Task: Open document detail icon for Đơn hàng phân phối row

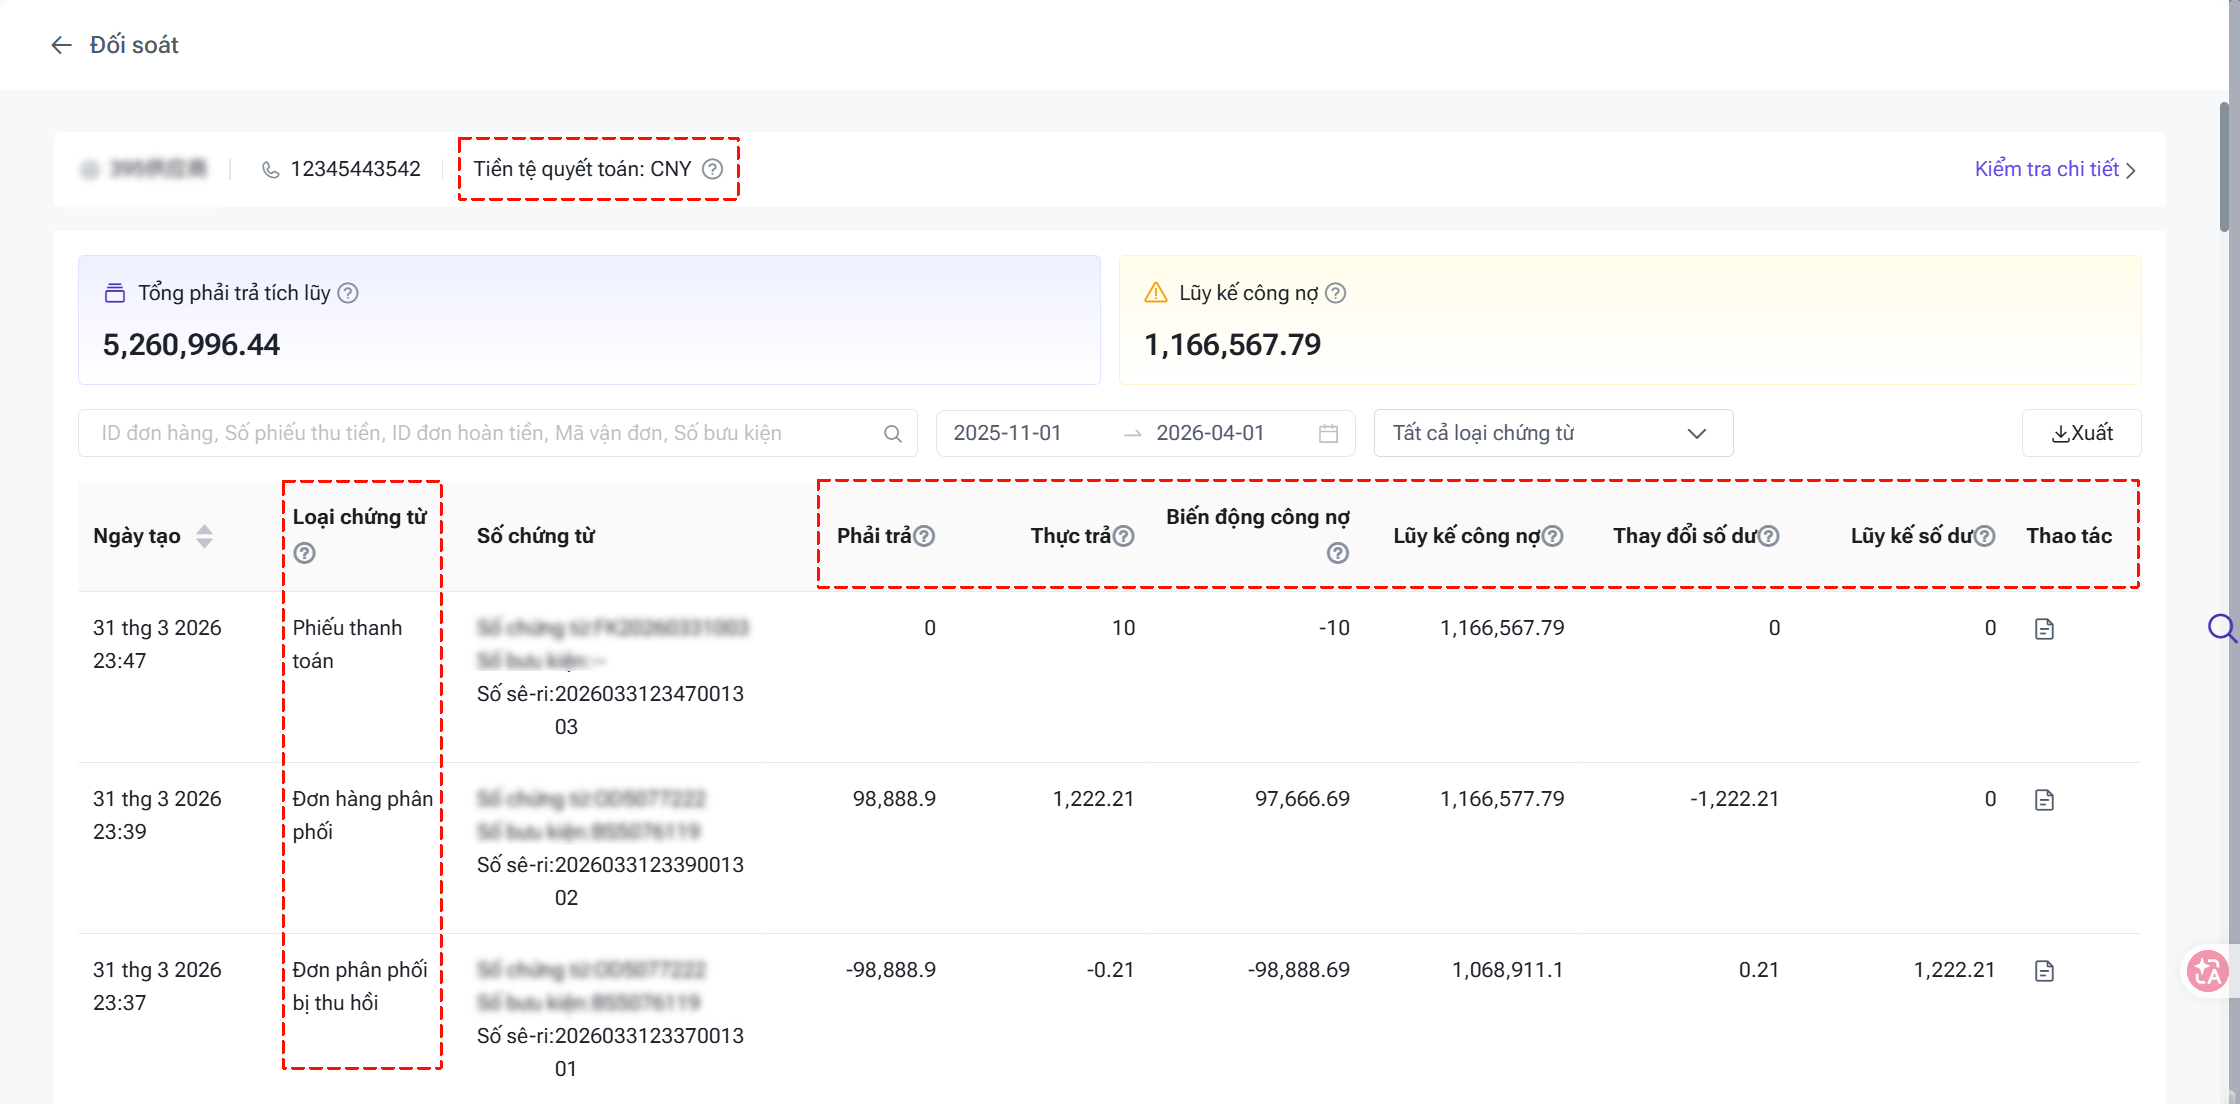Action: 2044,800
